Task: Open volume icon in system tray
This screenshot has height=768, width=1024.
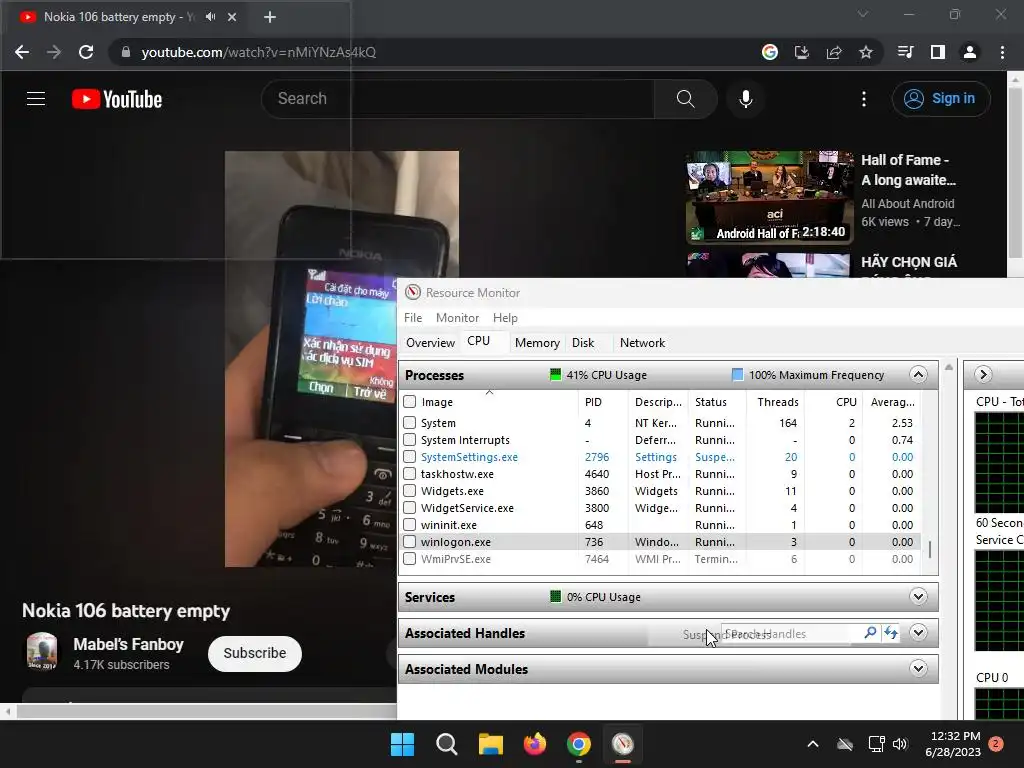Action: pos(900,744)
